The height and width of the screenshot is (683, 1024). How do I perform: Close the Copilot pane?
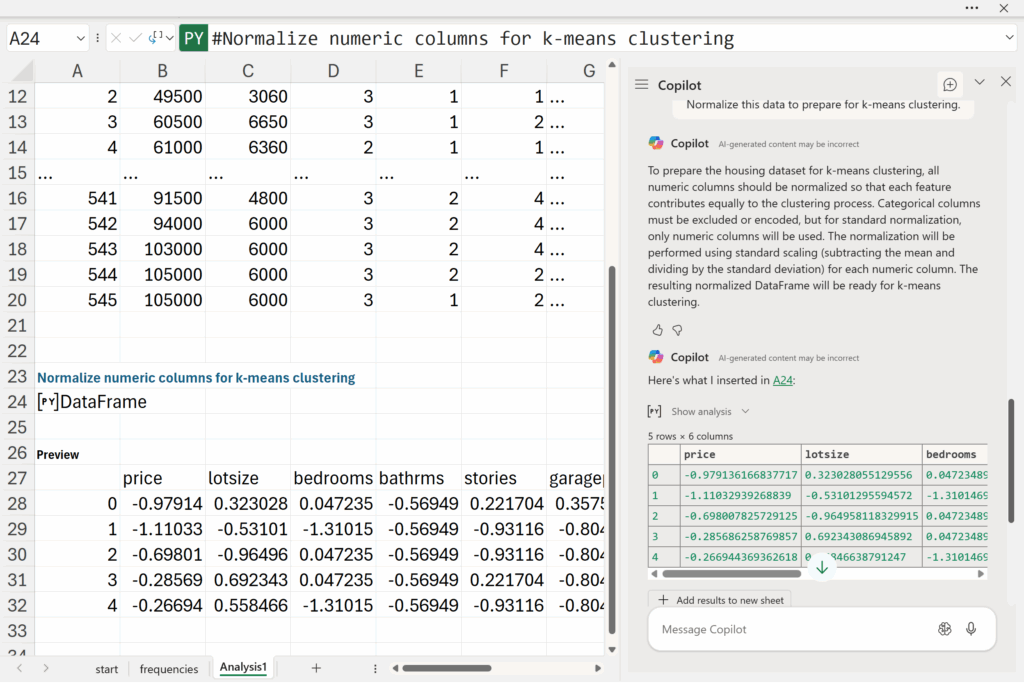(x=1006, y=83)
